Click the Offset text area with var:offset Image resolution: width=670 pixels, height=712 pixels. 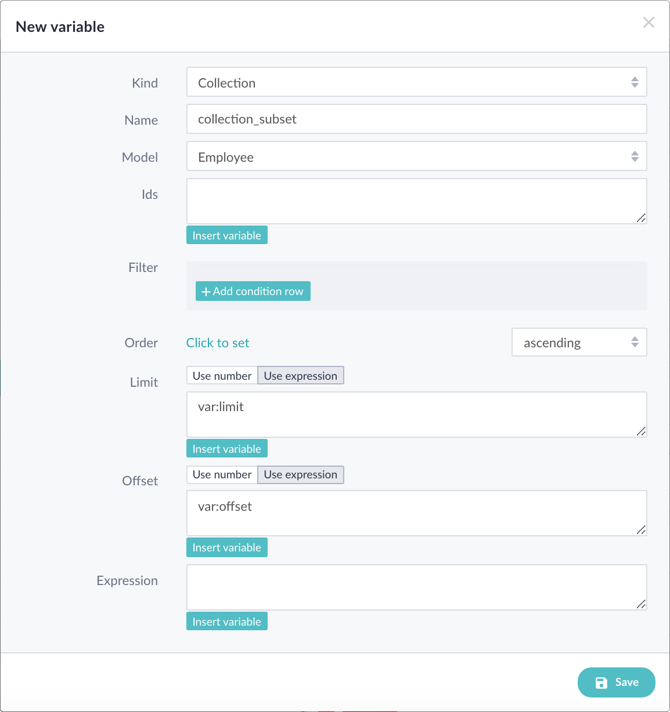click(416, 513)
